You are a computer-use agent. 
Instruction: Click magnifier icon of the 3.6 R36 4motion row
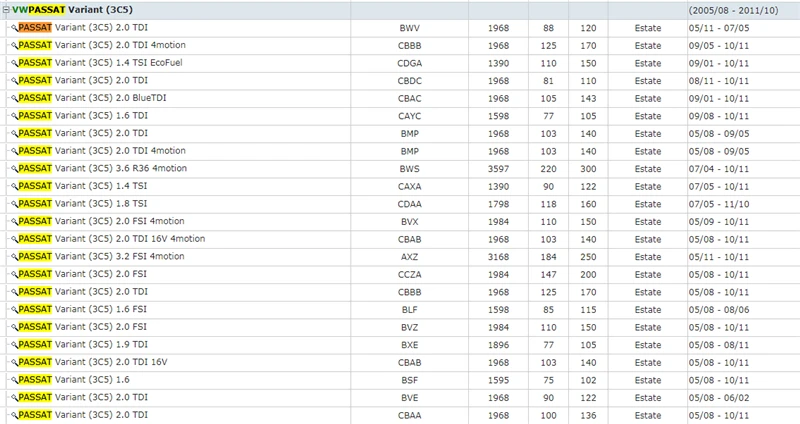pos(14,169)
